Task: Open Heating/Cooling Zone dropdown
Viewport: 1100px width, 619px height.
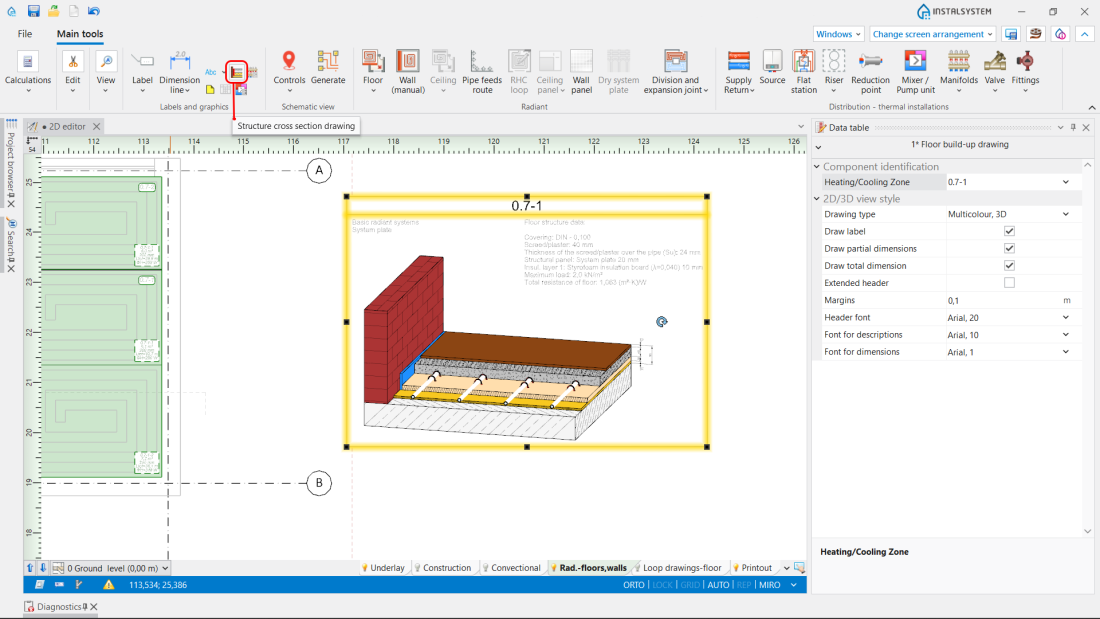Action: click(1066, 182)
